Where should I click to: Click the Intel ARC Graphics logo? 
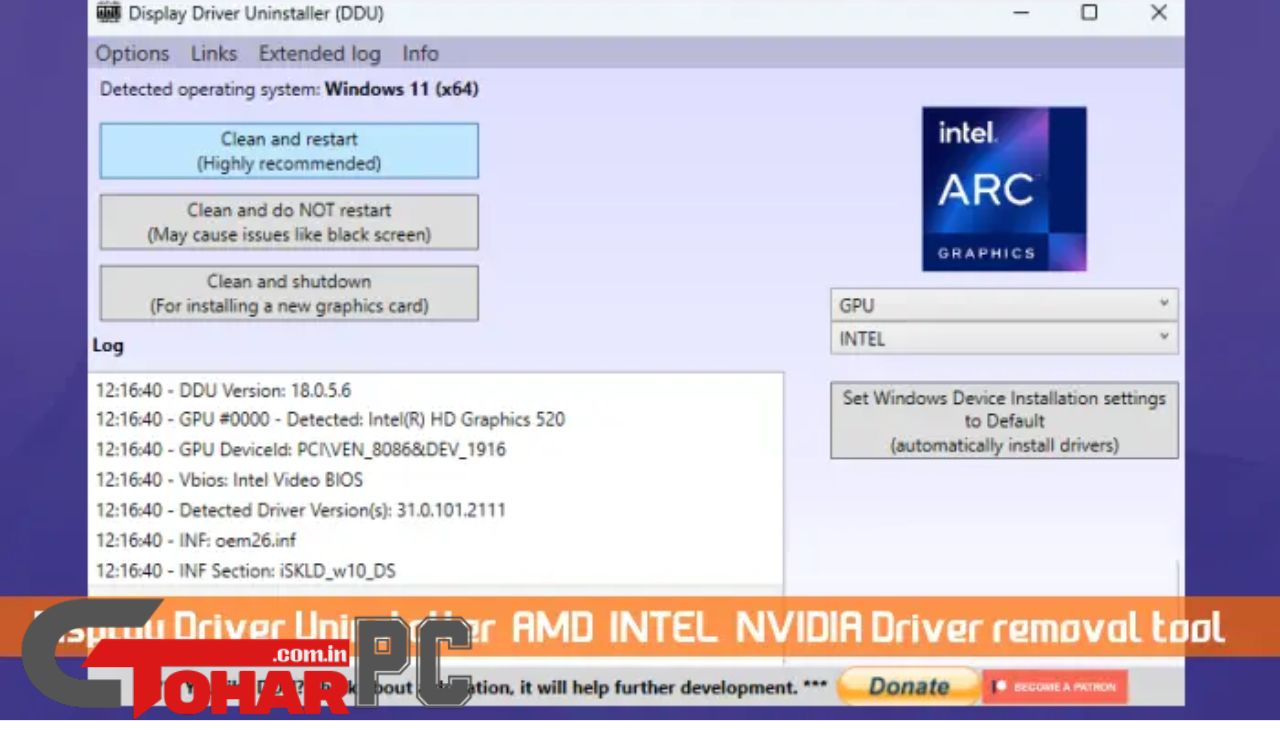pos(1004,189)
